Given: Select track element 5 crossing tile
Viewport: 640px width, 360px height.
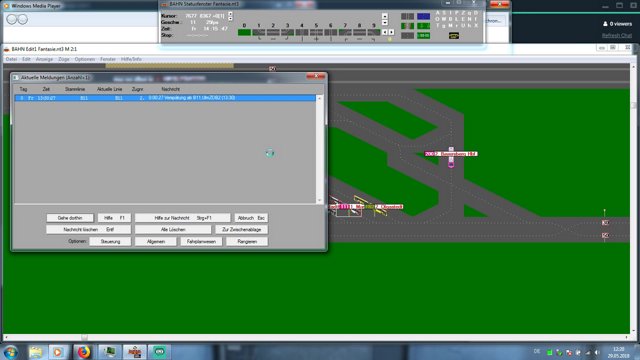Looking at the screenshot, I should coord(316,32).
